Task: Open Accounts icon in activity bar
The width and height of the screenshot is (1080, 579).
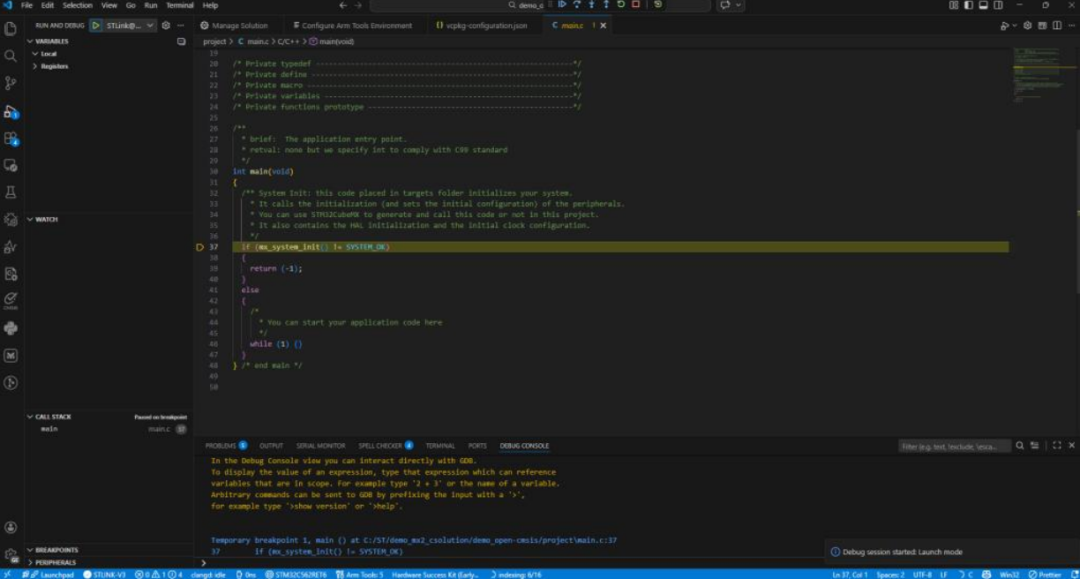Action: pyautogui.click(x=10, y=528)
